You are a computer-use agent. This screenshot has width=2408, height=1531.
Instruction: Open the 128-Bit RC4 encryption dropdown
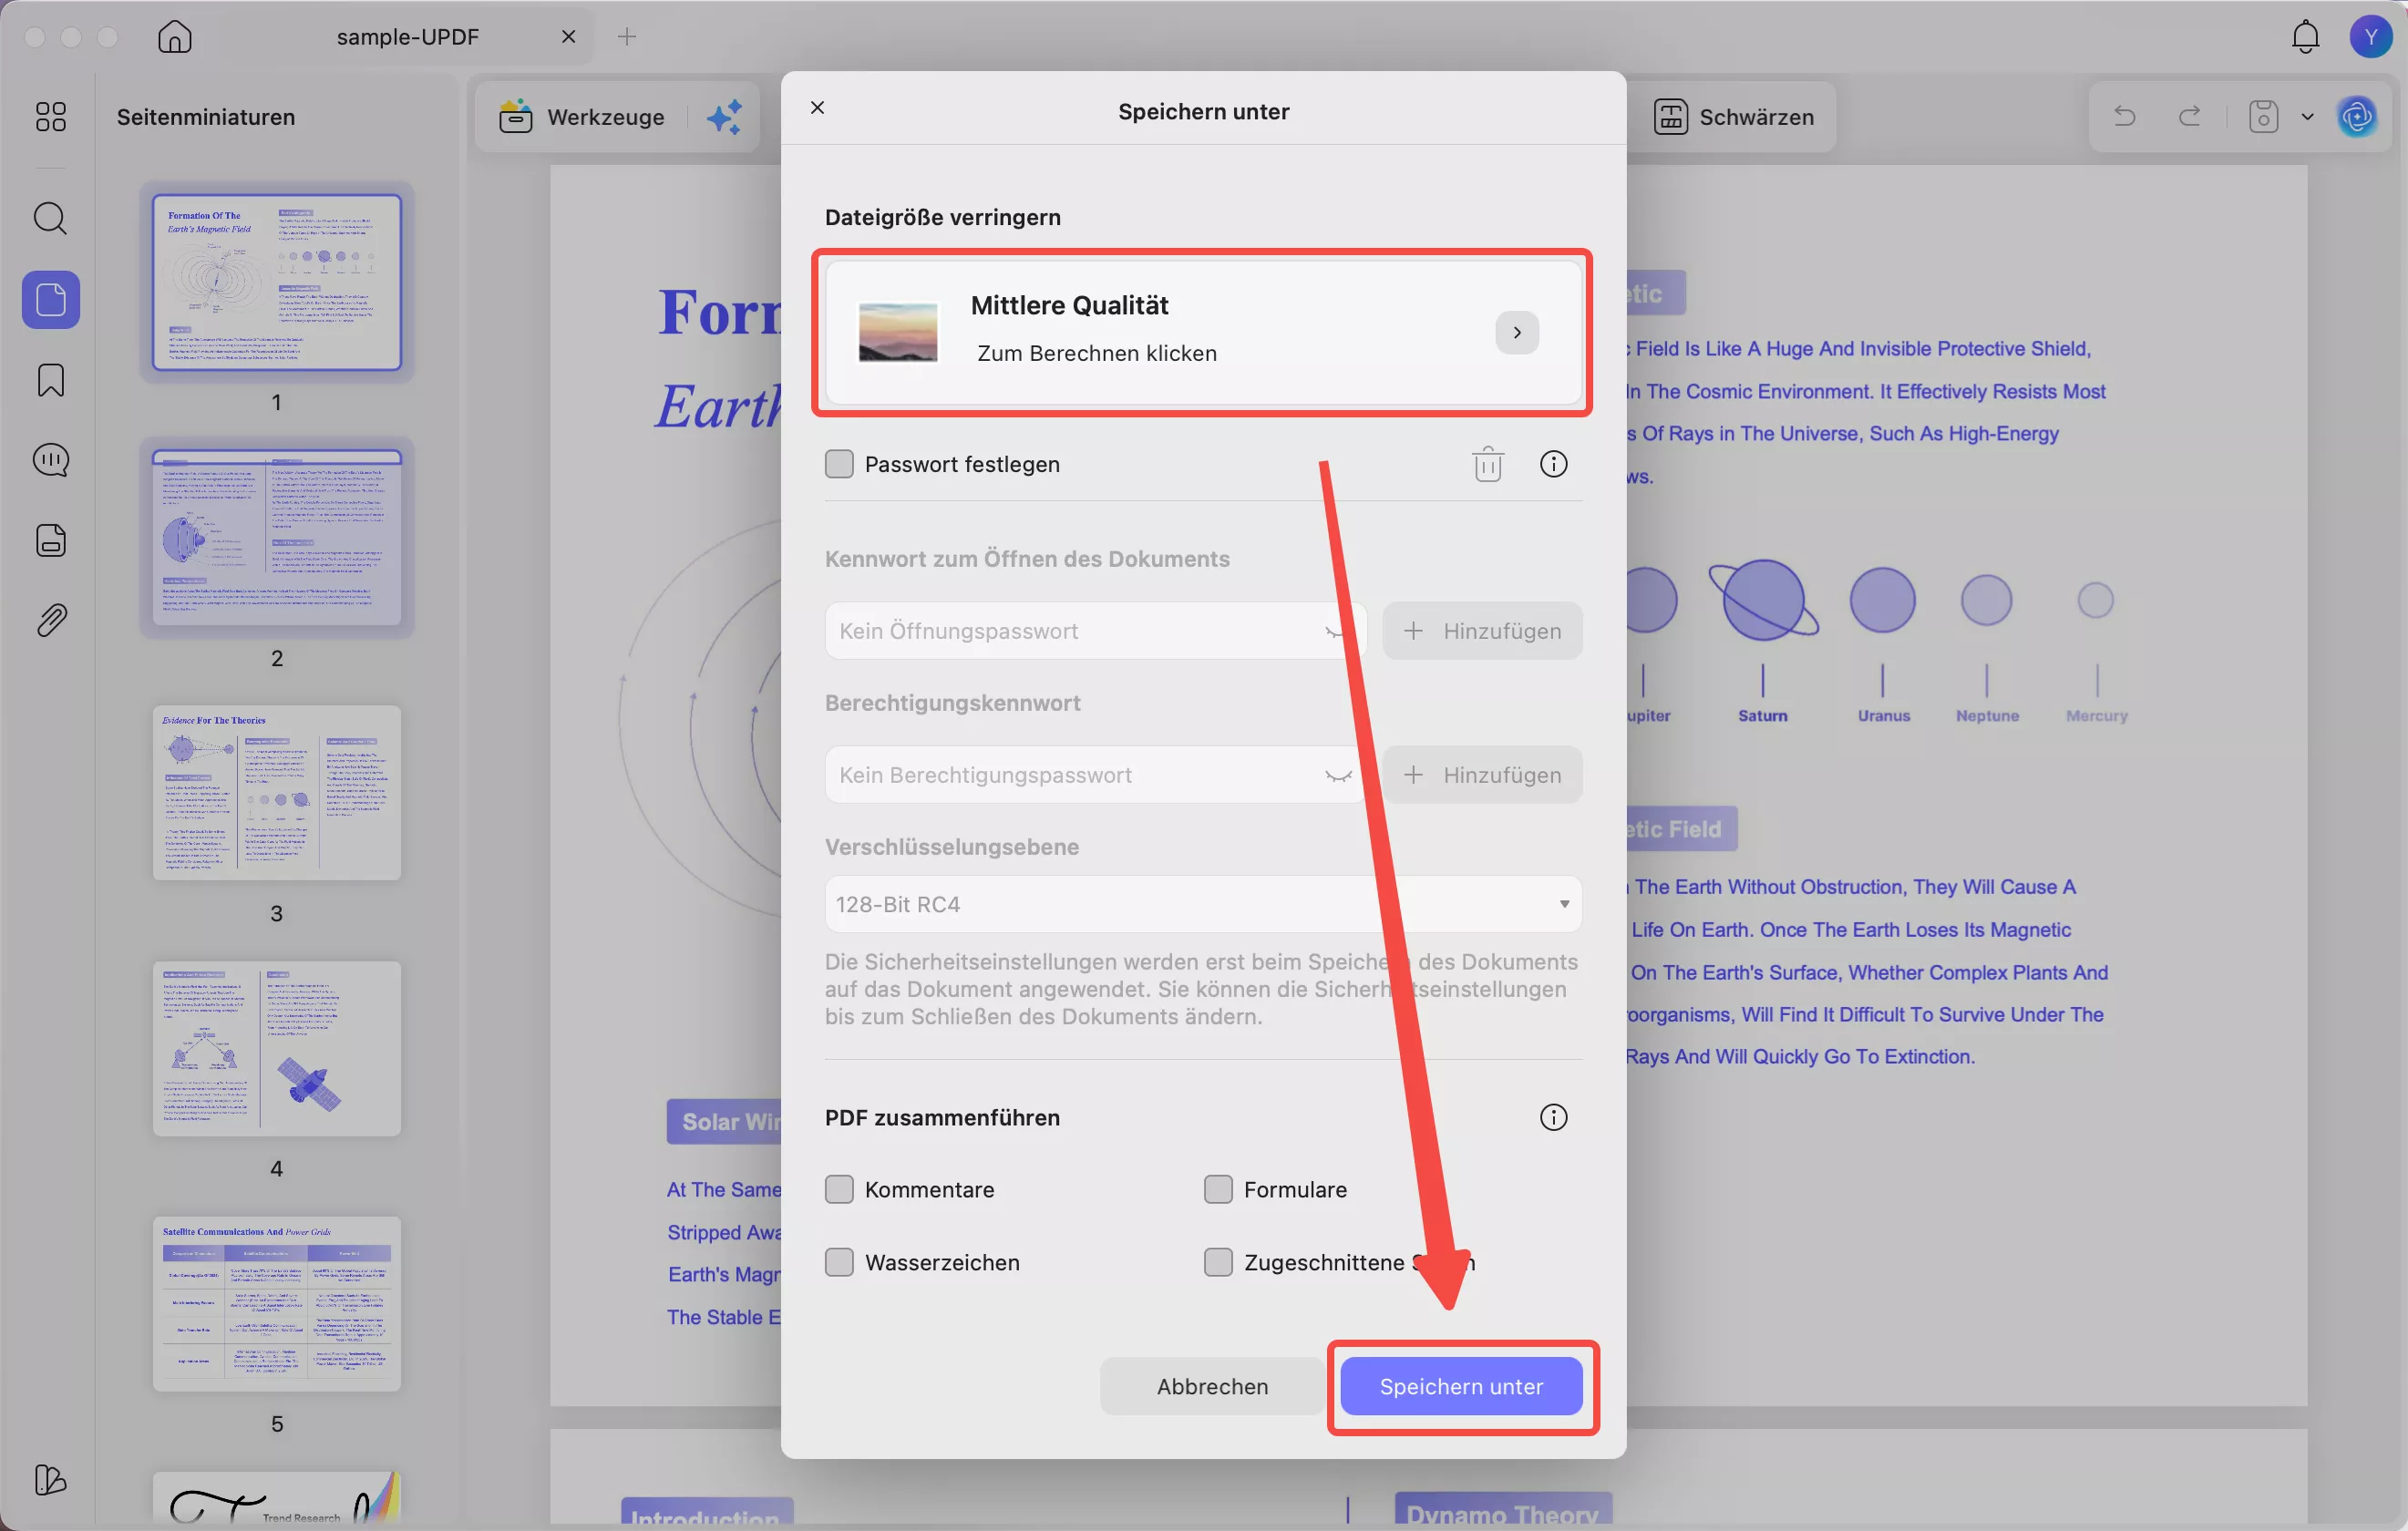point(1203,904)
